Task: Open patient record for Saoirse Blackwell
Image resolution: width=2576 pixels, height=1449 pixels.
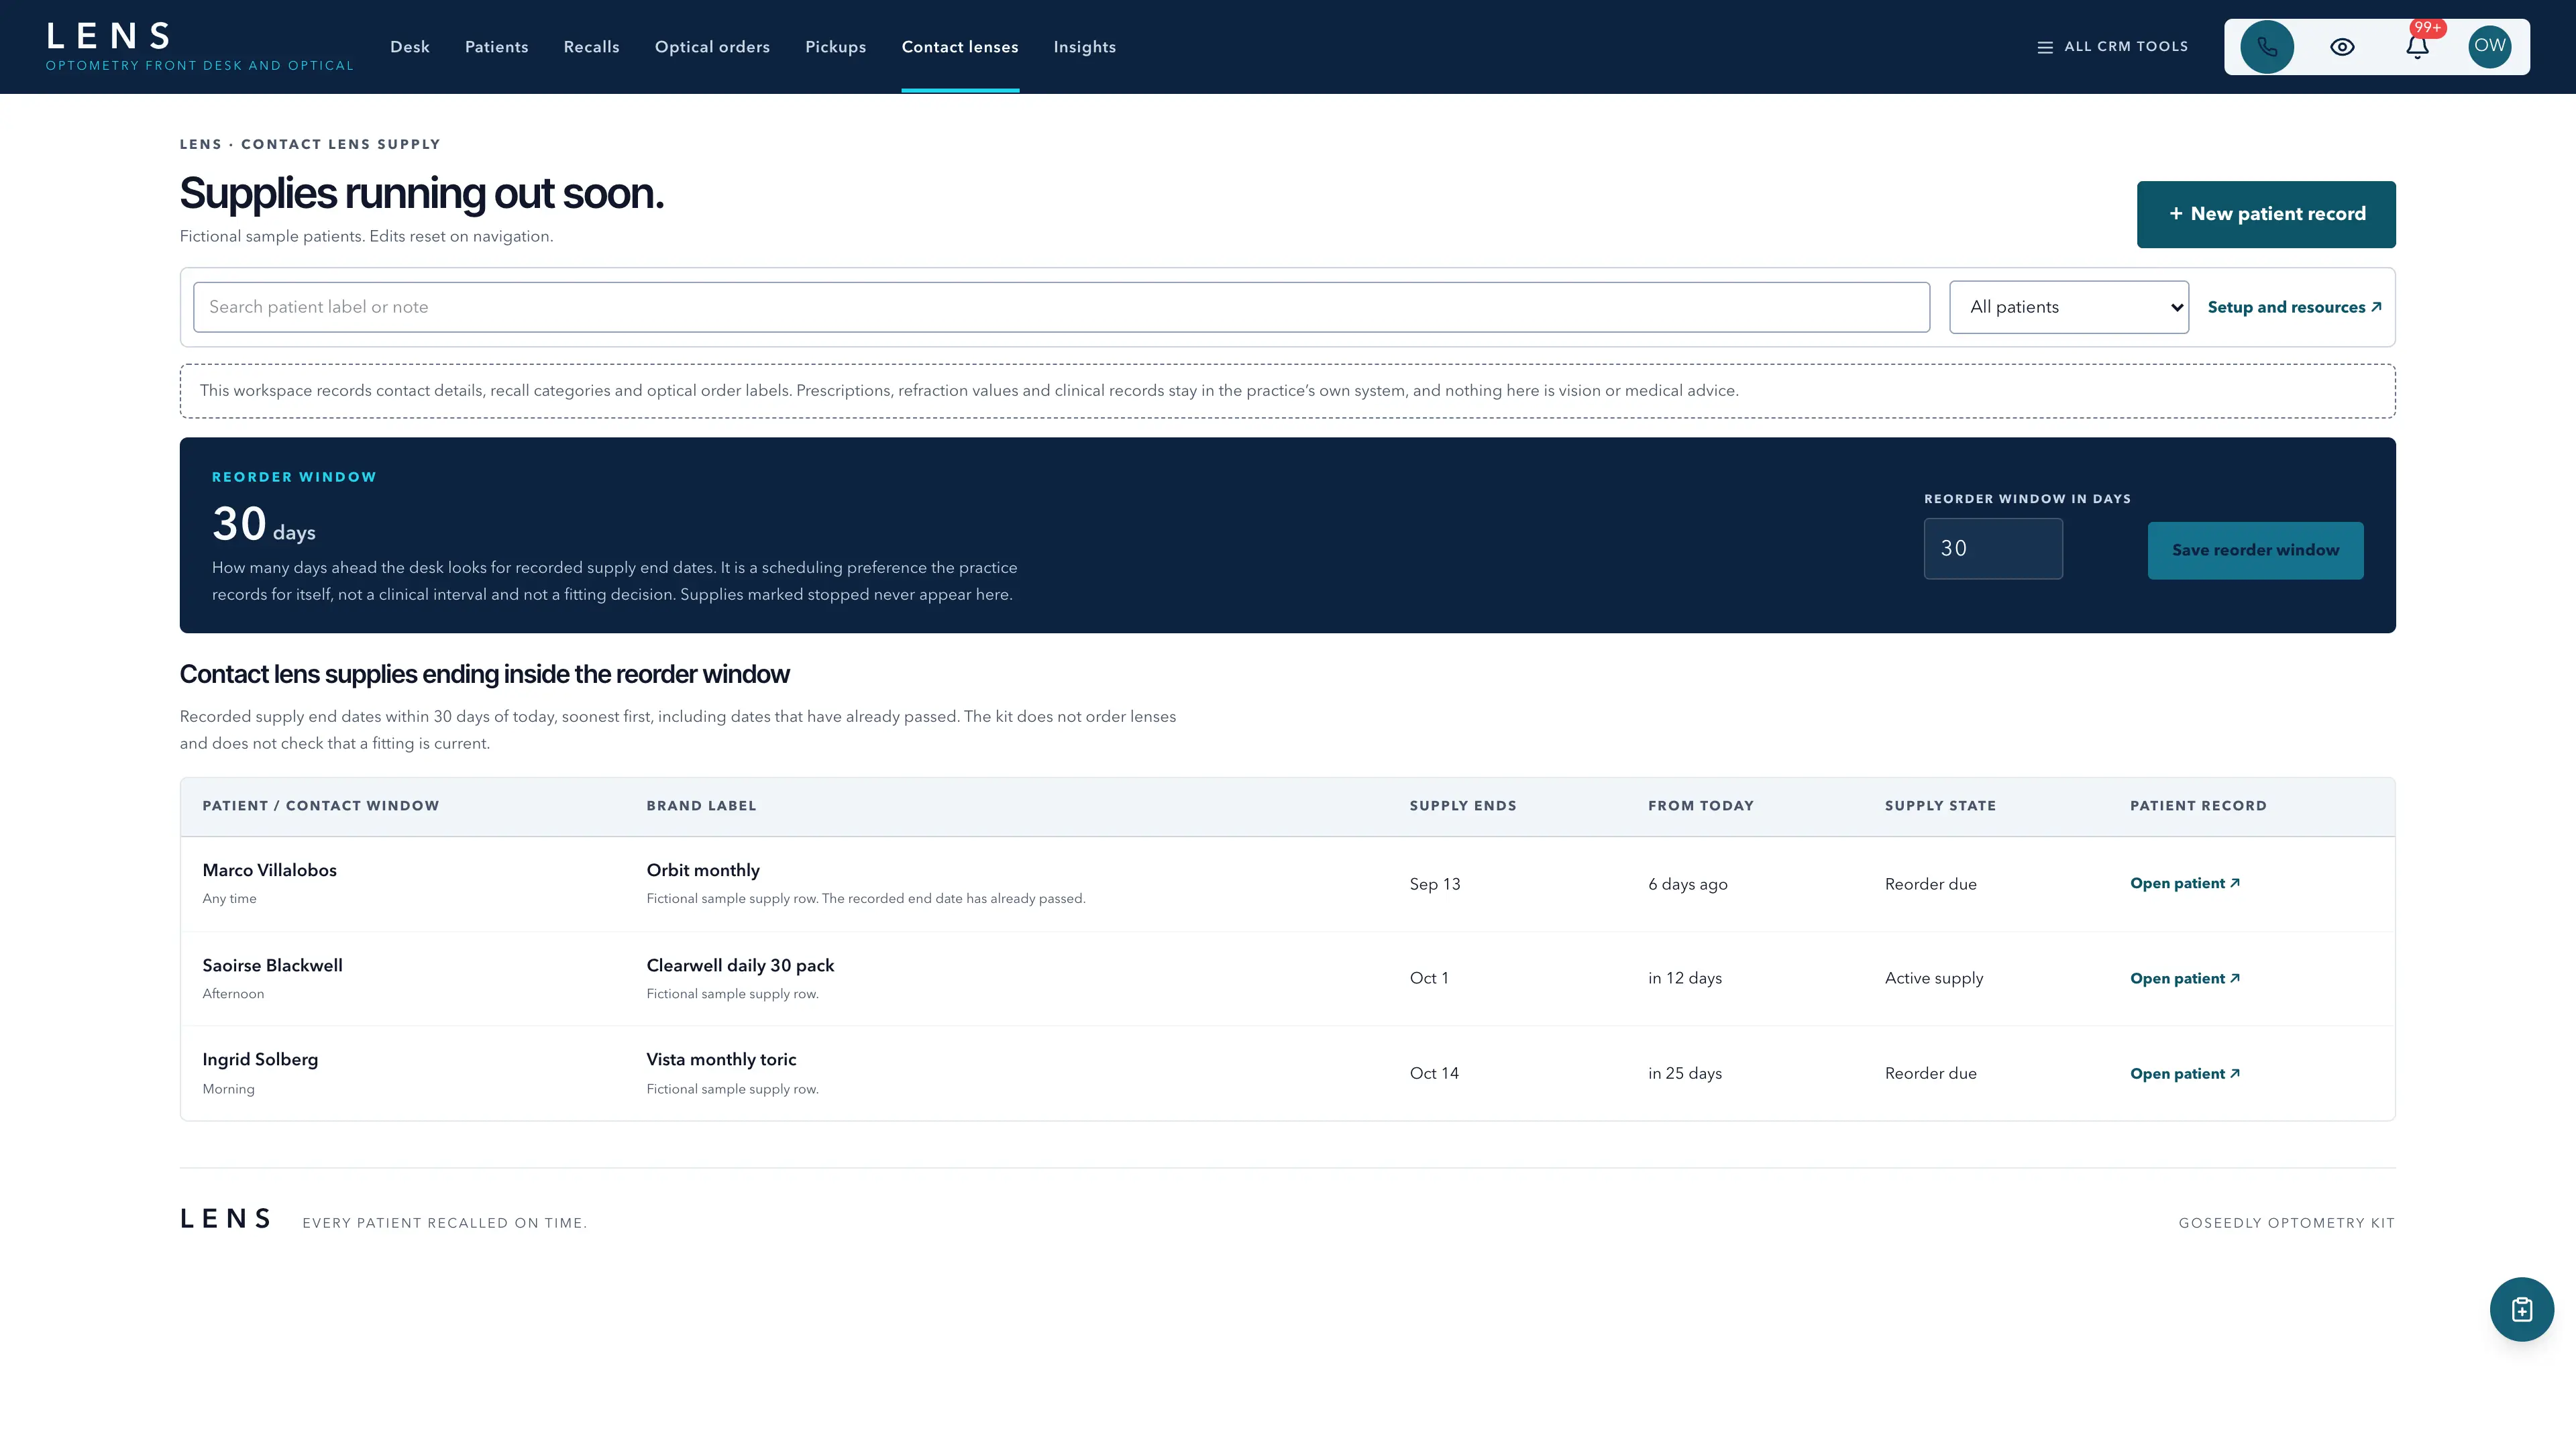Action: pyautogui.click(x=2184, y=978)
